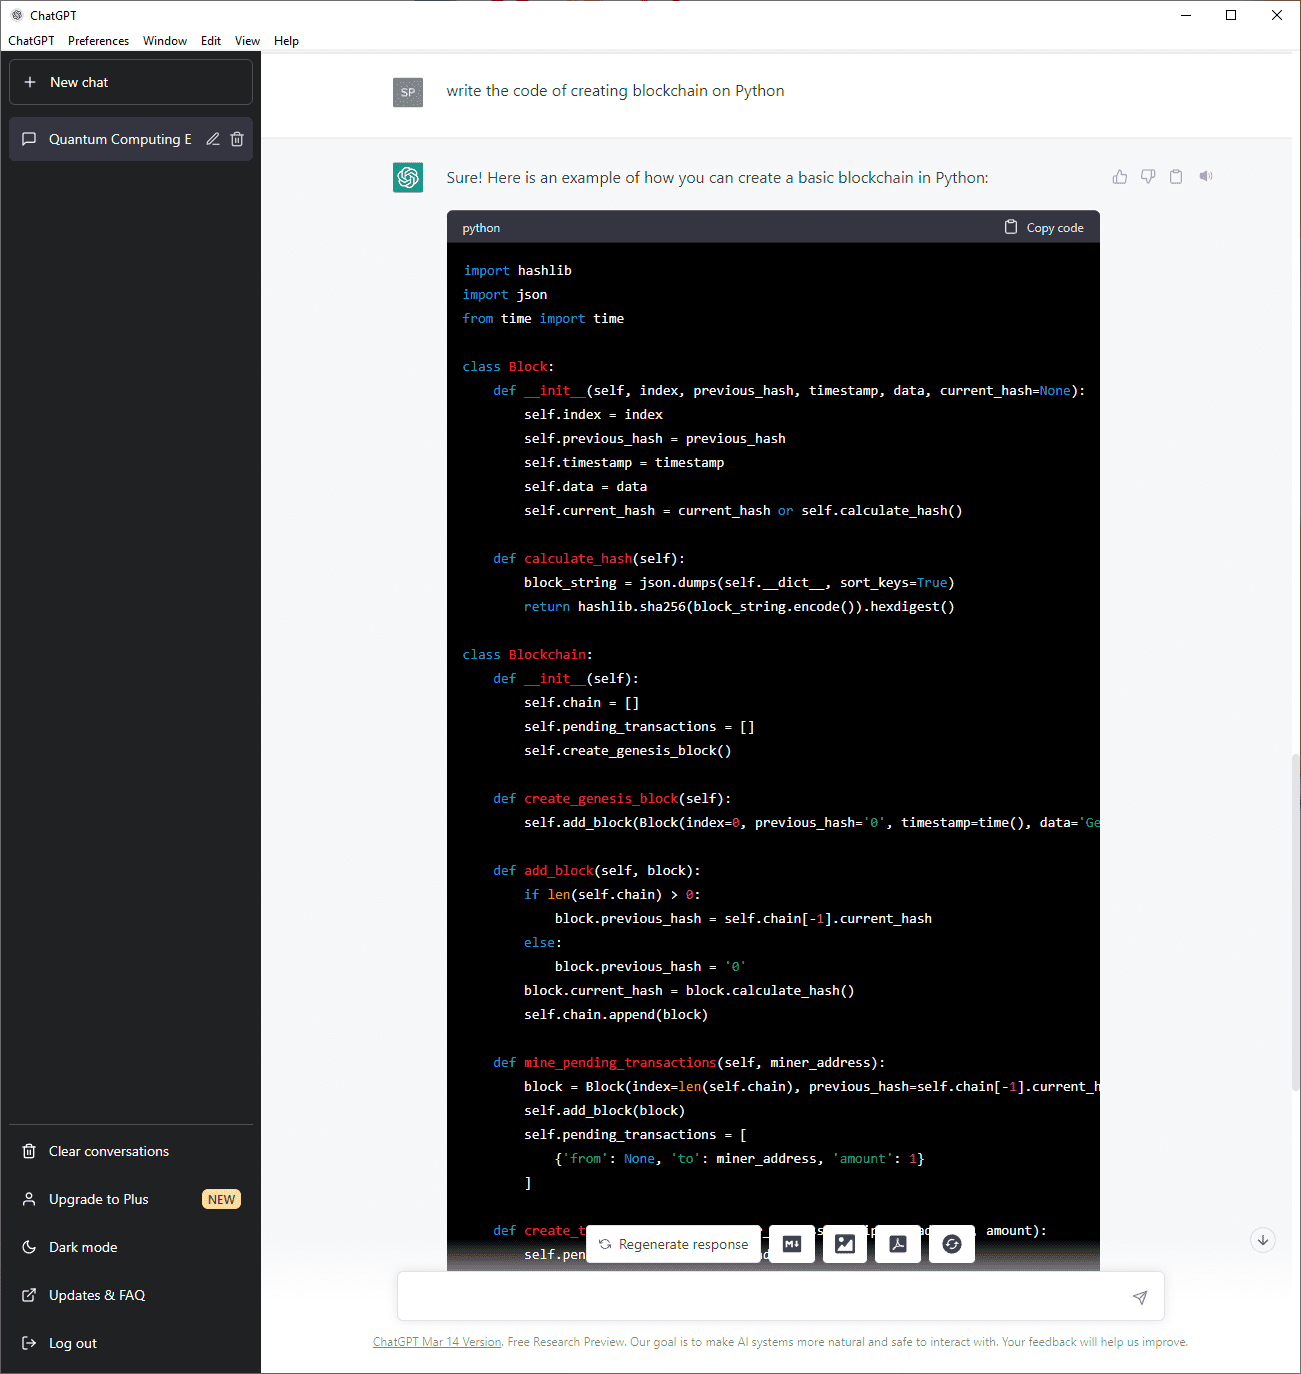Maximize the ChatGPT window

click(1231, 15)
